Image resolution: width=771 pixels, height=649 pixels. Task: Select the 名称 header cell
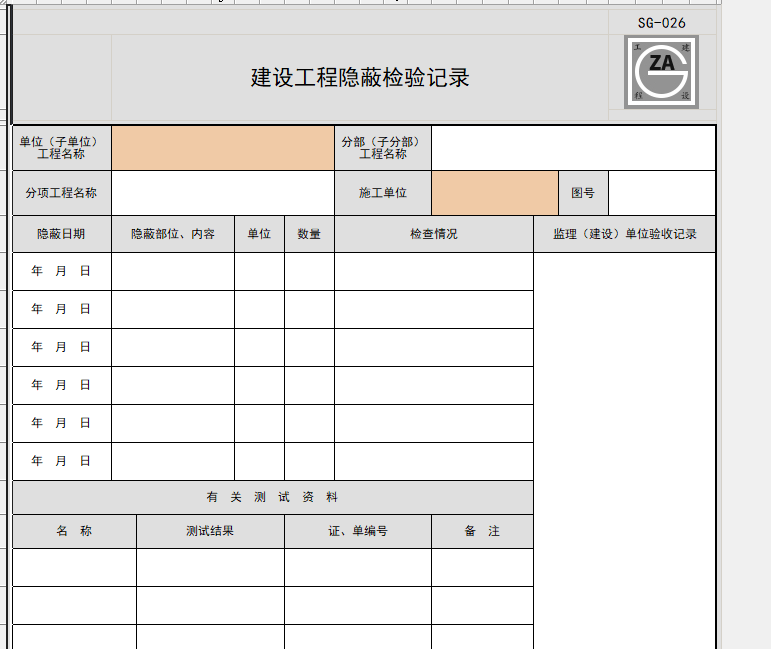point(74,531)
